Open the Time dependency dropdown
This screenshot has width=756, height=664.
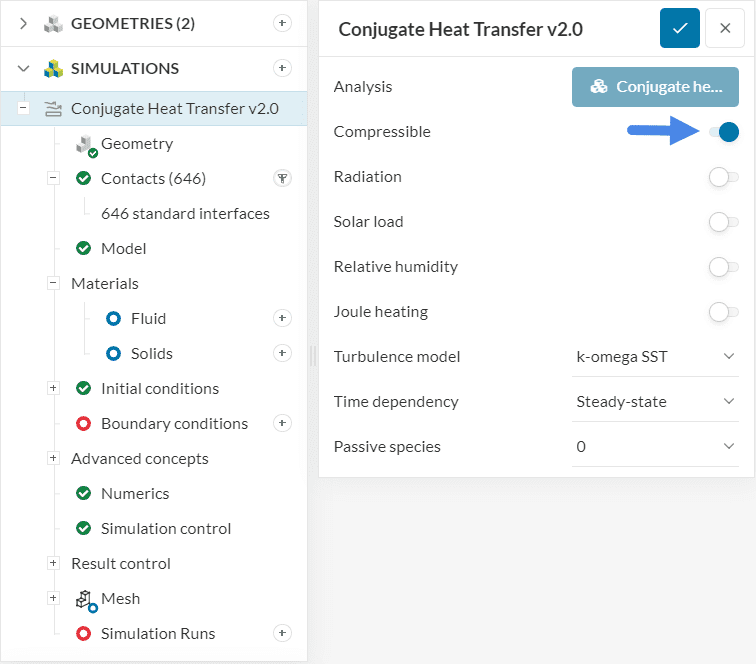tap(654, 402)
